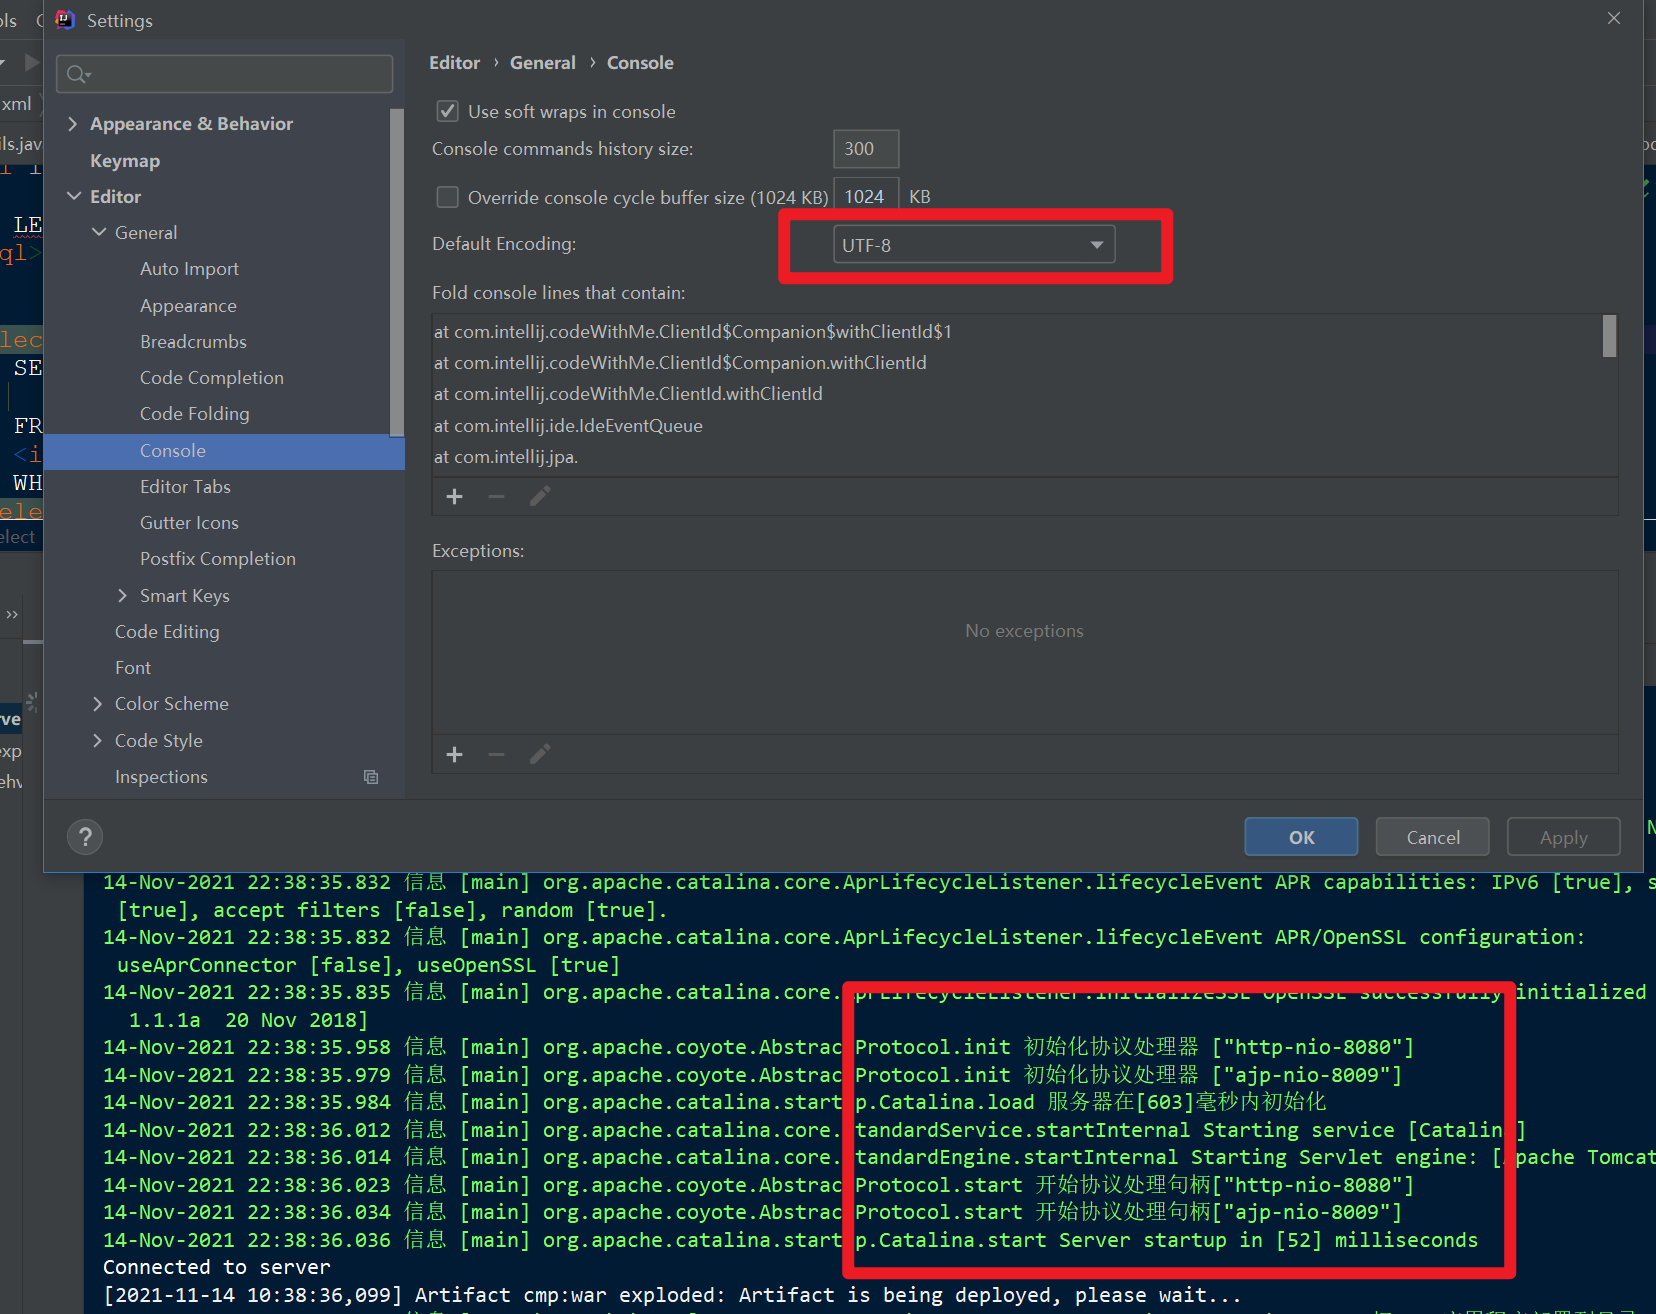
Task: Add a new exception entry
Action: [x=454, y=754]
